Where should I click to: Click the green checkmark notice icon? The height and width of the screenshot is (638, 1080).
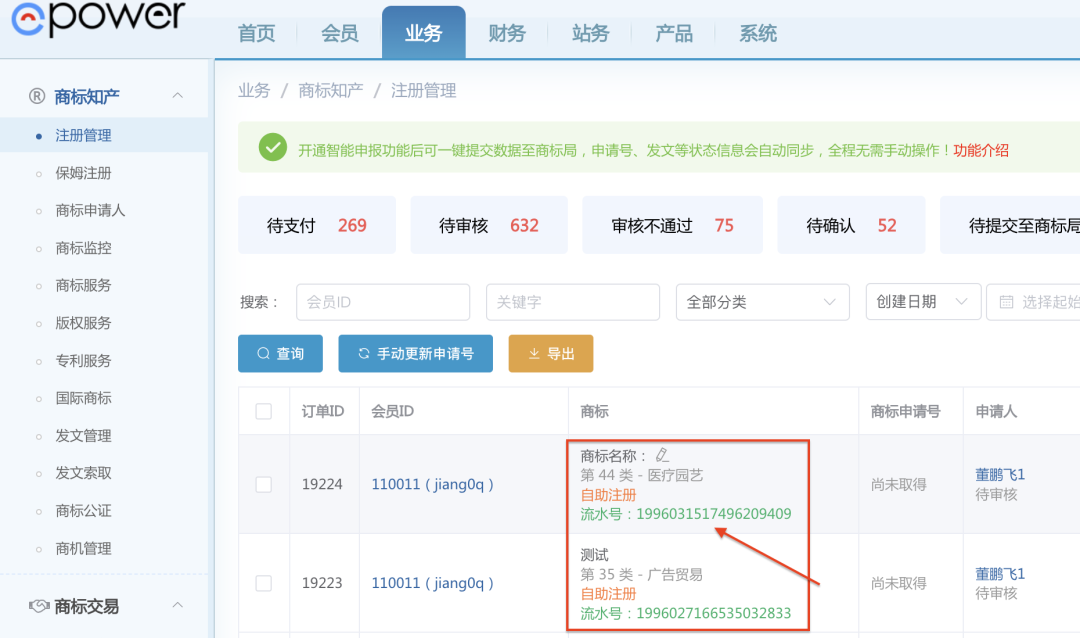click(273, 147)
